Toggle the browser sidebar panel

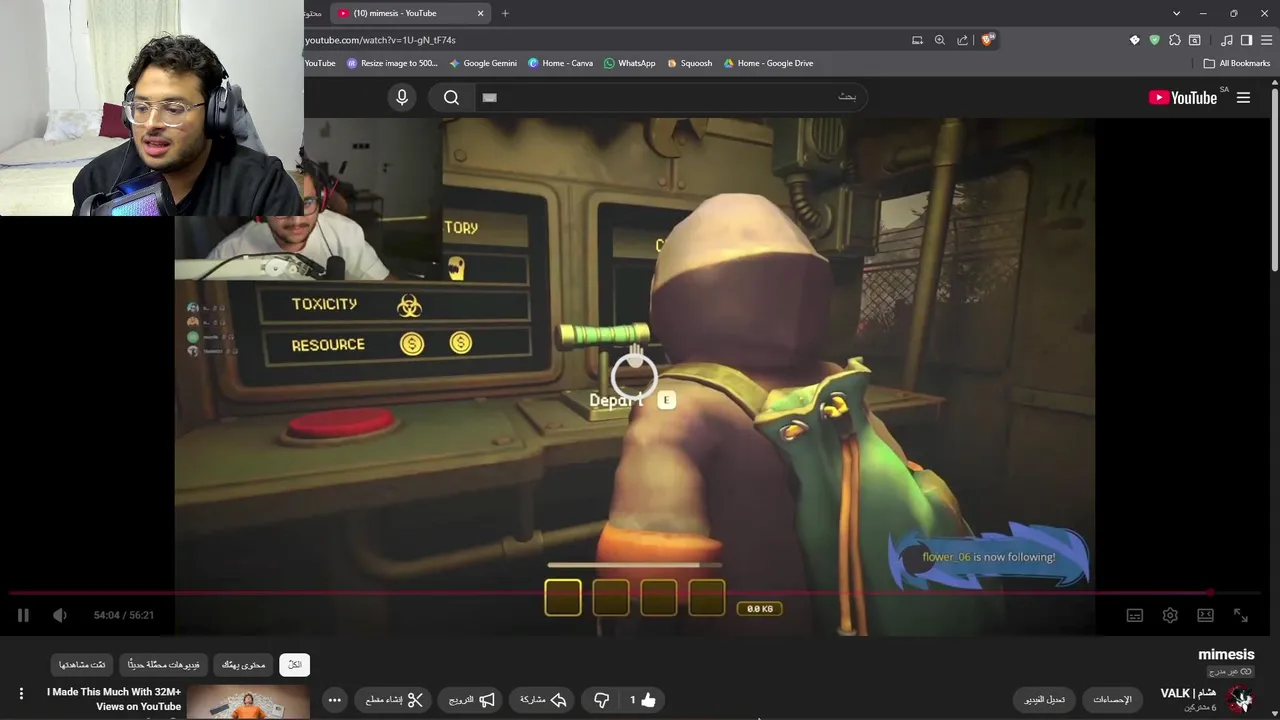[x=1246, y=40]
